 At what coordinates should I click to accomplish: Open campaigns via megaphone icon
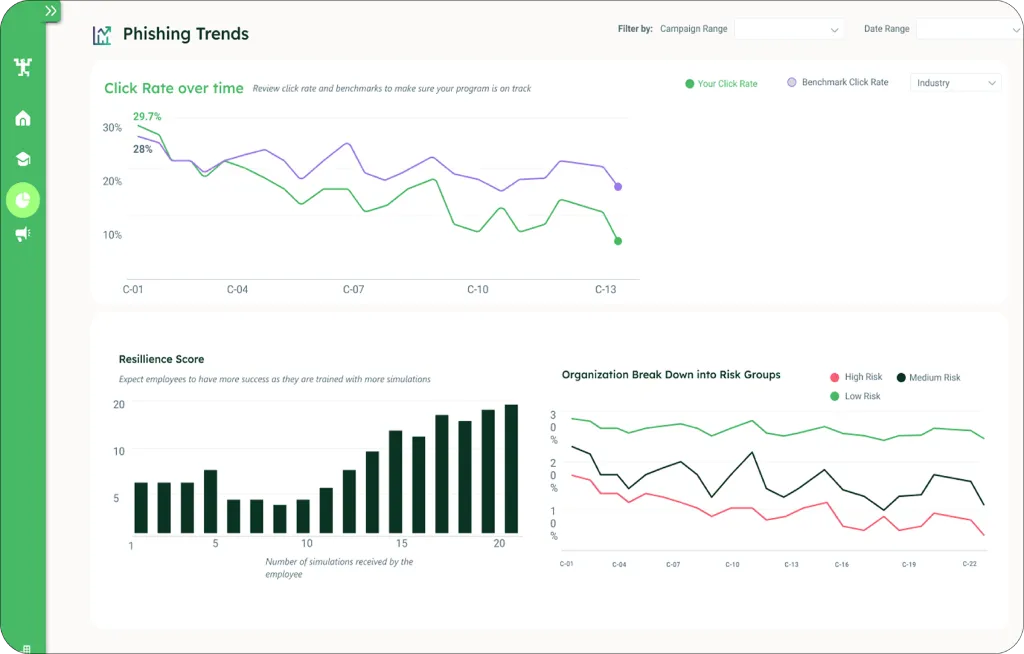[23, 234]
